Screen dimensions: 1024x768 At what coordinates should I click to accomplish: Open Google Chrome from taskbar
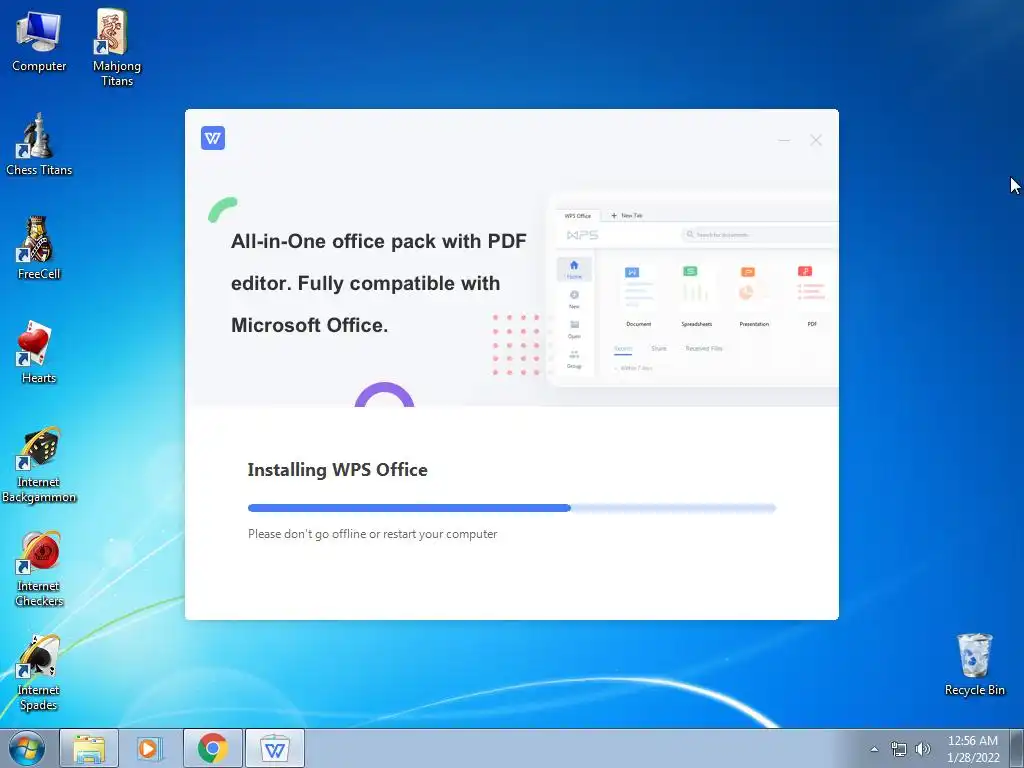[x=213, y=748]
